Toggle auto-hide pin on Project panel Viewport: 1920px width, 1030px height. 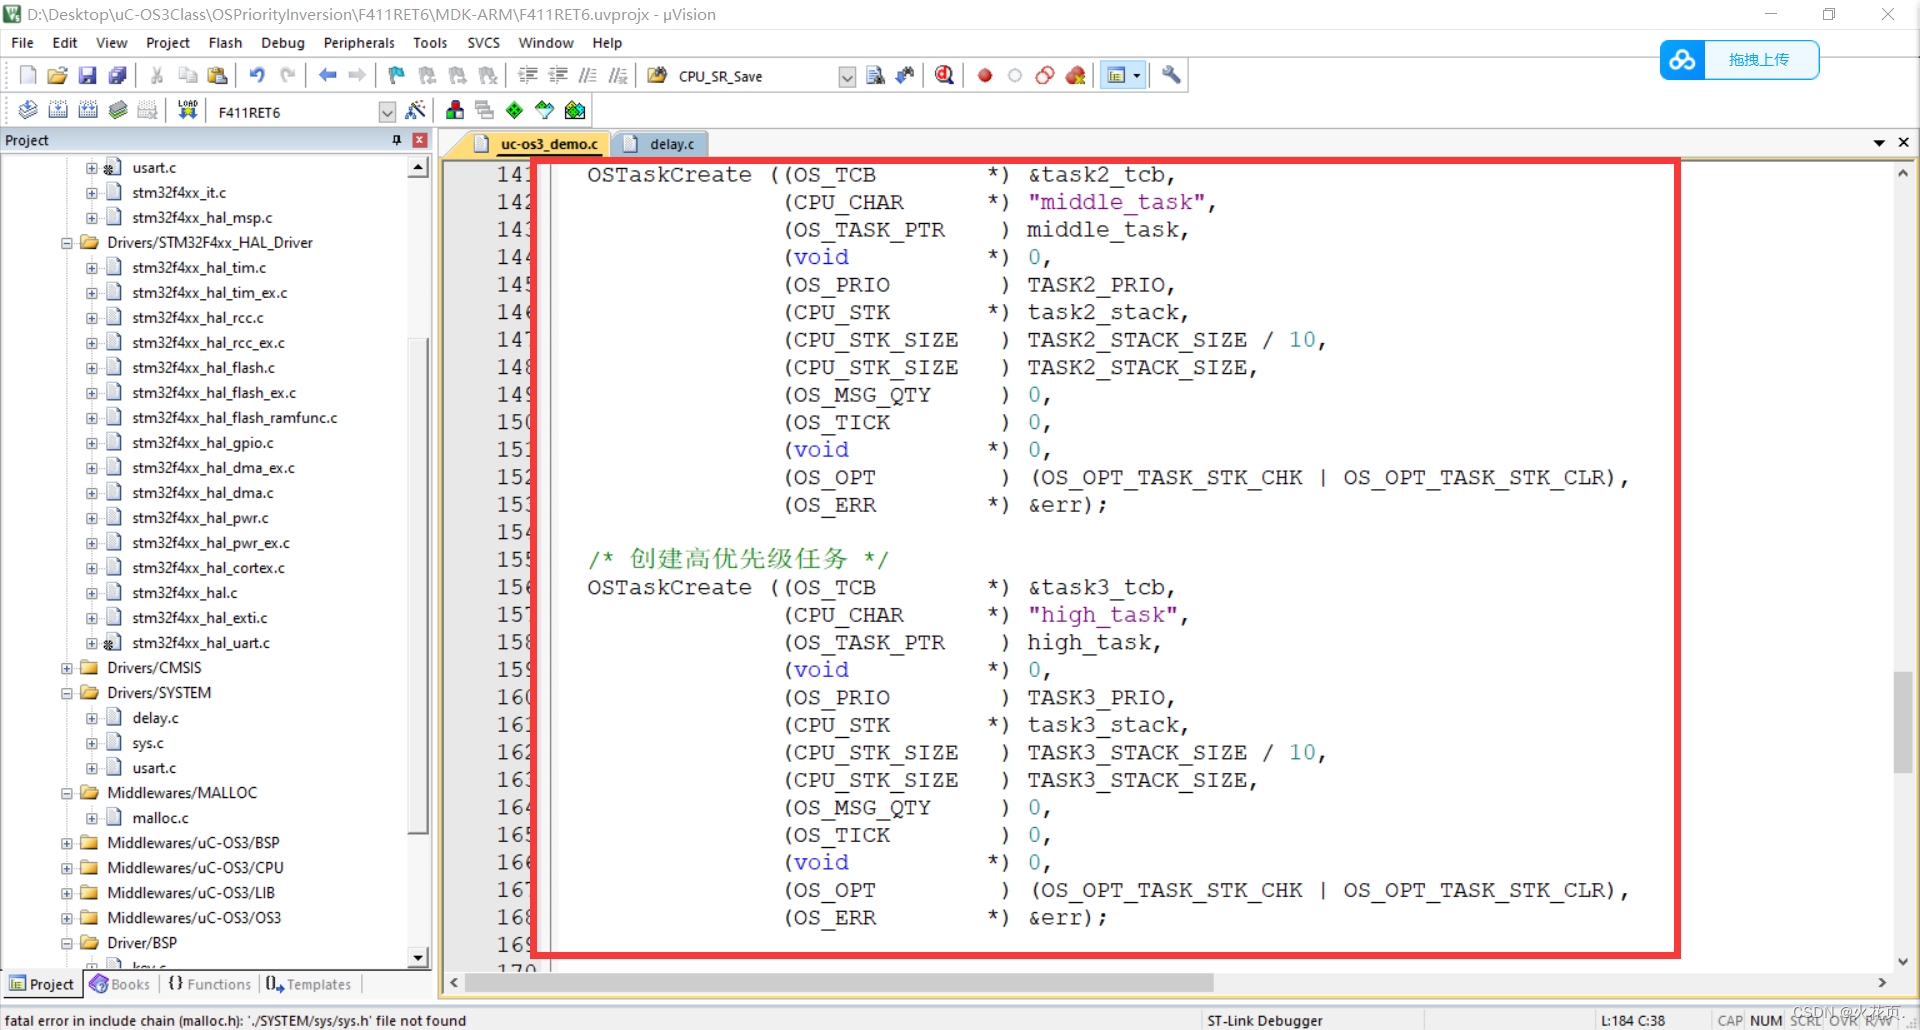point(397,140)
